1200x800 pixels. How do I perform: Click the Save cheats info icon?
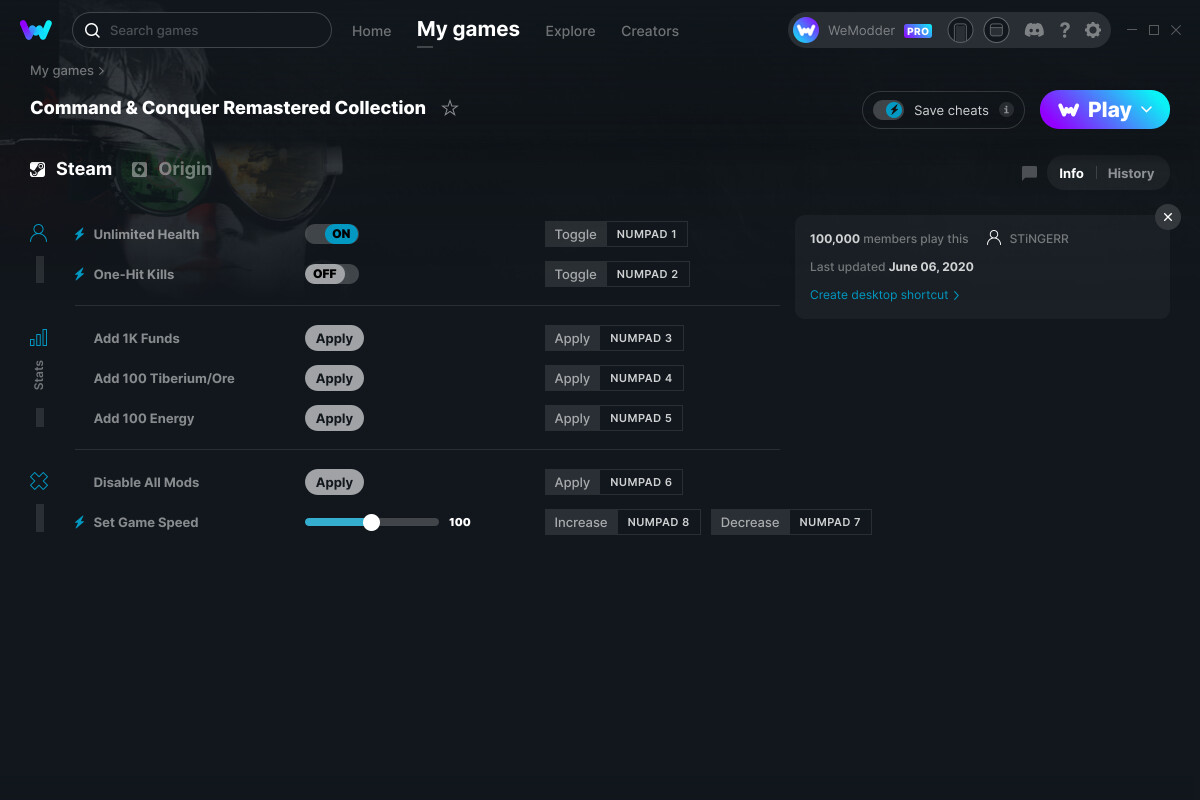coord(1006,110)
